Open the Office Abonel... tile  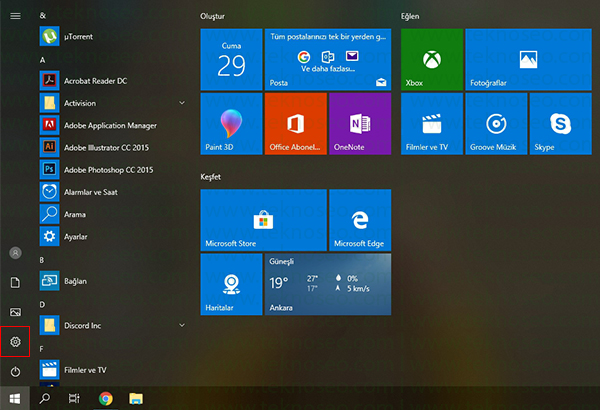pos(296,124)
